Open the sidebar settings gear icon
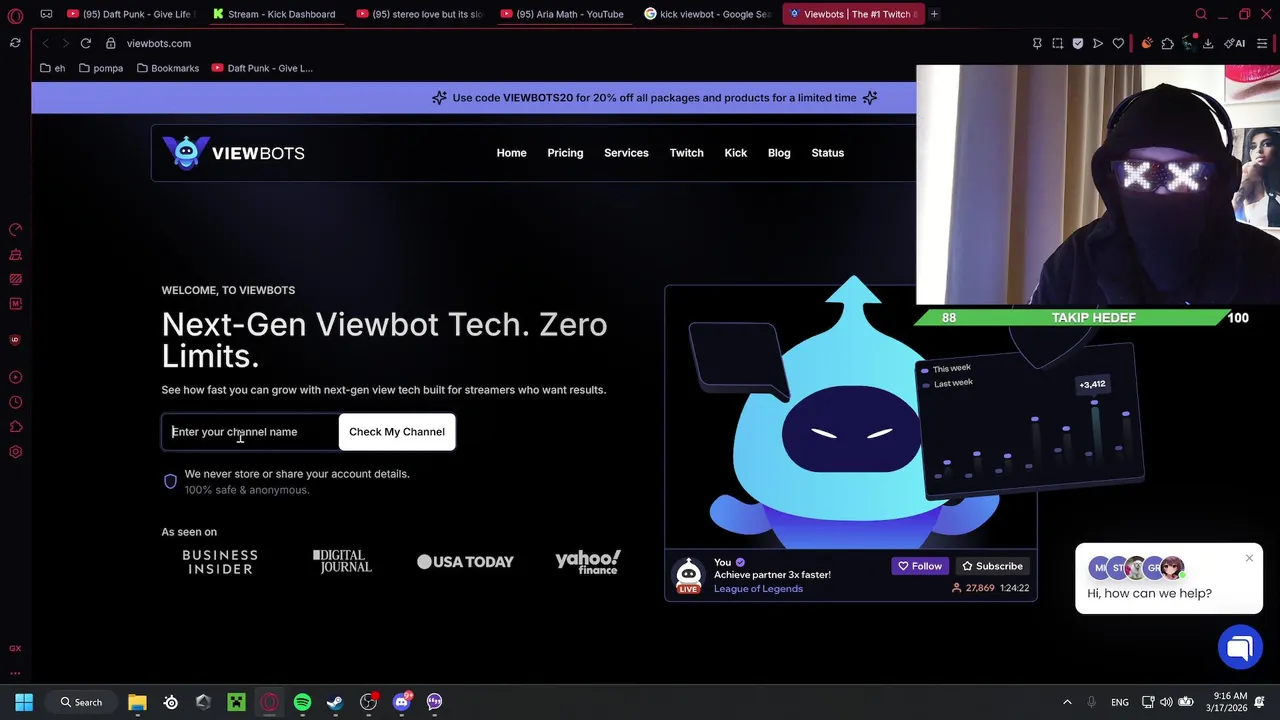This screenshot has height=720, width=1280. 15,452
